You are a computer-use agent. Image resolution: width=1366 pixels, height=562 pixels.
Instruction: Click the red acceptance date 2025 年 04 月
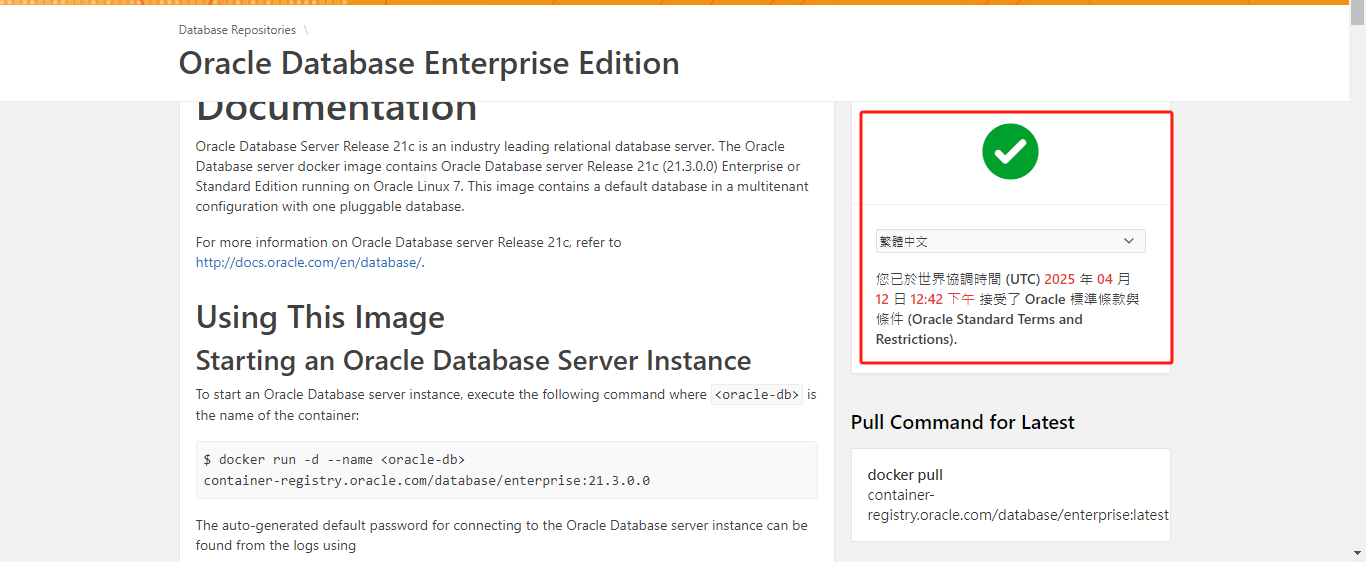[1087, 279]
